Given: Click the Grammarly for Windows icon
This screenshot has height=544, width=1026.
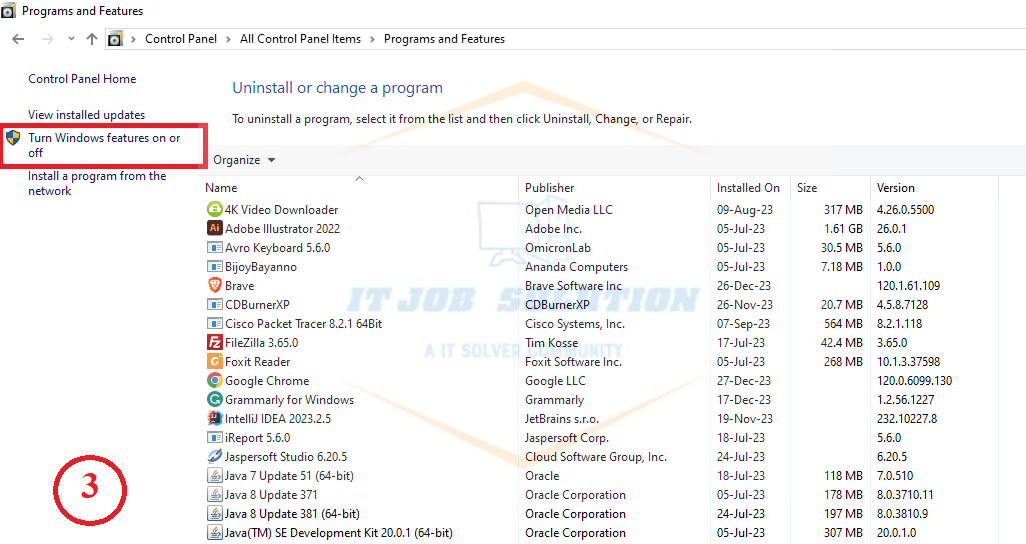Looking at the screenshot, I should (x=214, y=400).
